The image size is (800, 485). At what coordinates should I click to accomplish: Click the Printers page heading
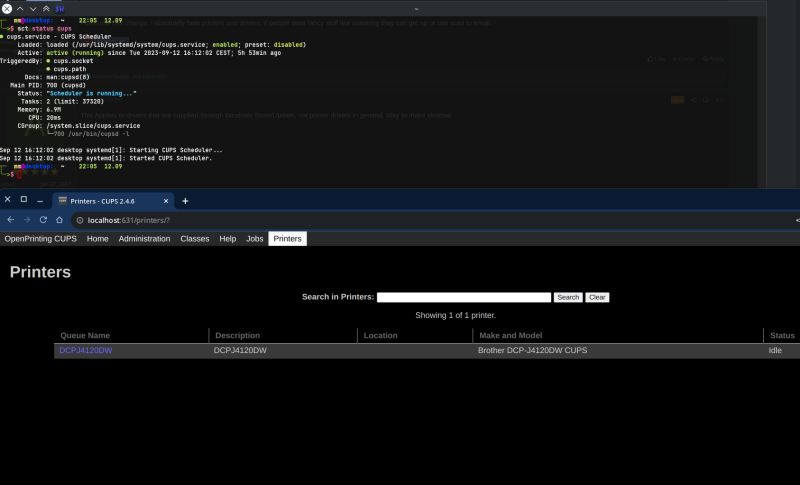(40, 272)
